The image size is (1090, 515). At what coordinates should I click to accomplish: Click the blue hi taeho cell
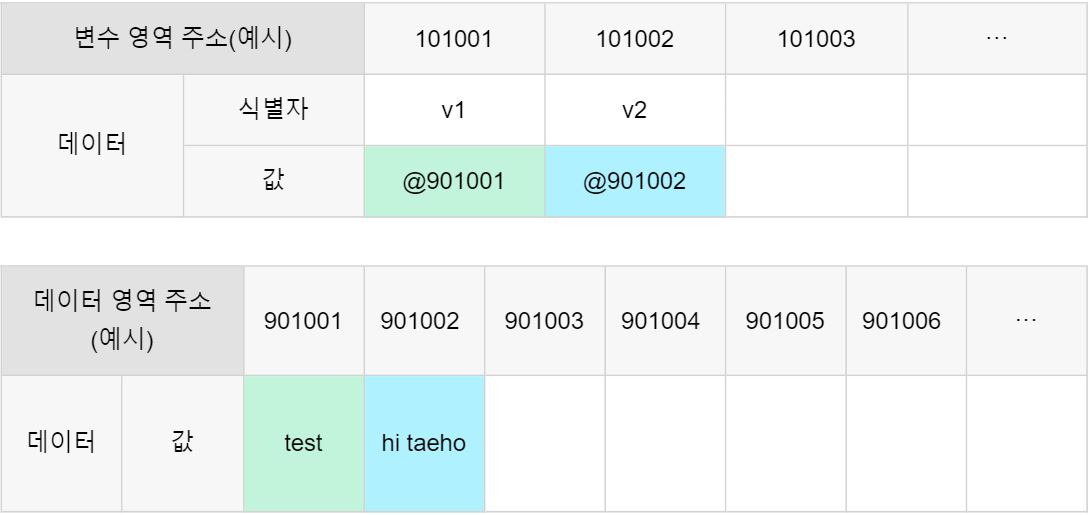(423, 443)
